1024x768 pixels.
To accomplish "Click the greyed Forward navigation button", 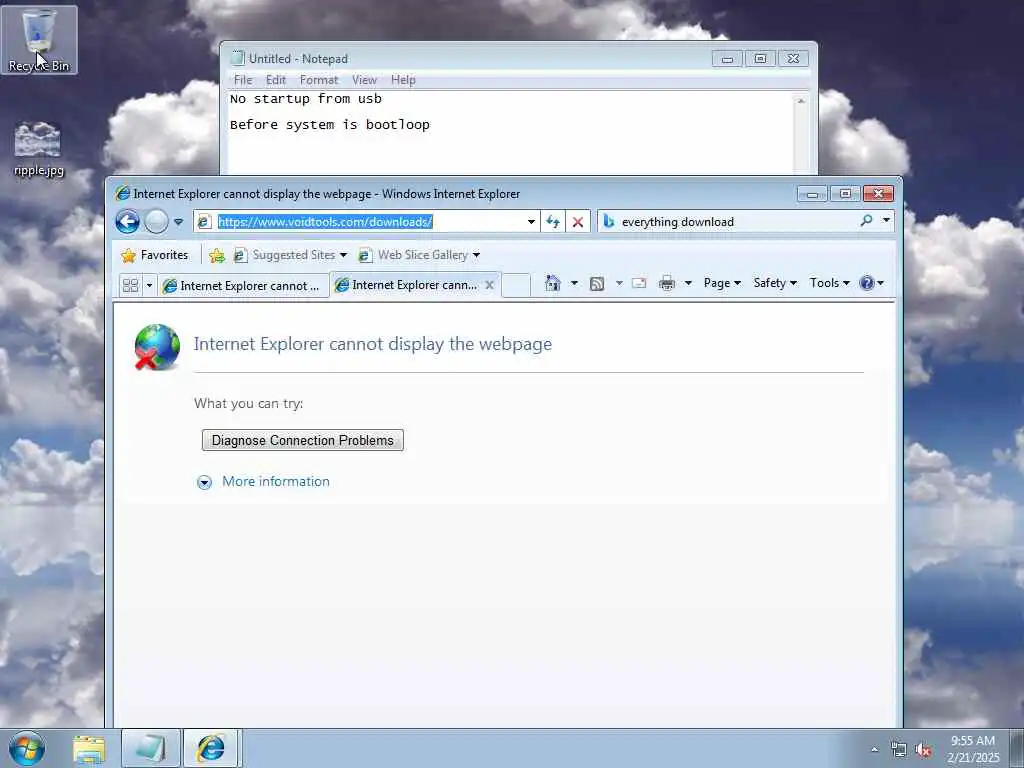I will 156,221.
